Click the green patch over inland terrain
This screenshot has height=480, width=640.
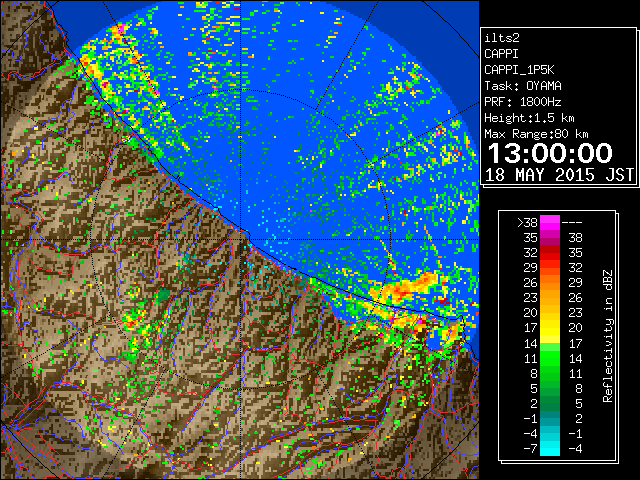164,294
